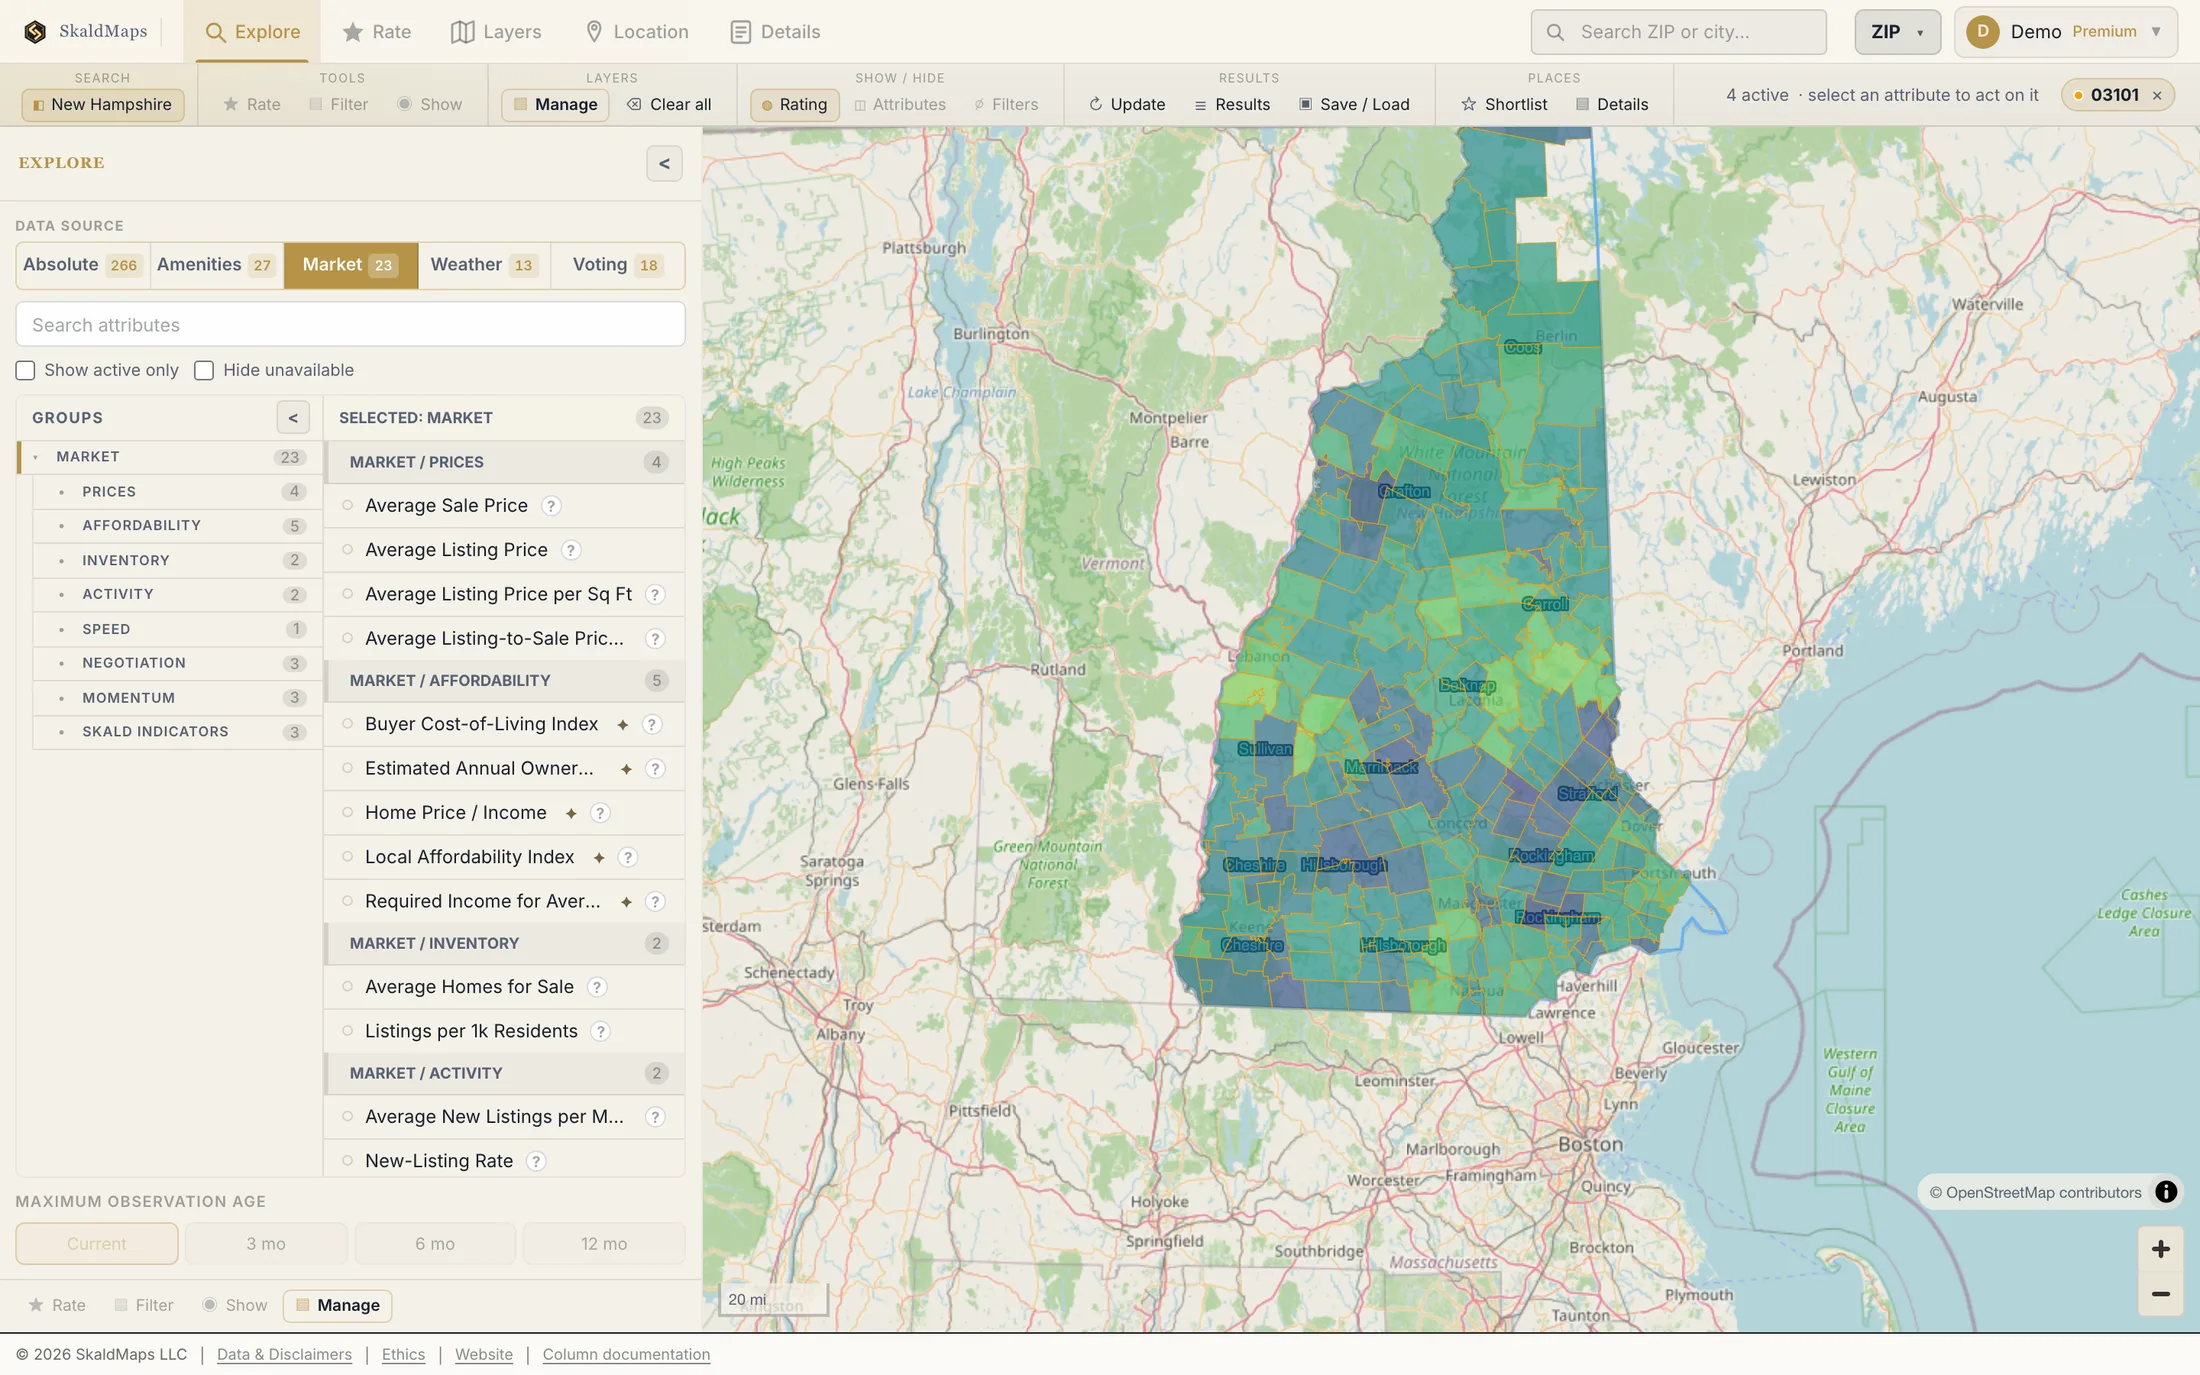Focus the Search ZIP or city field

pyautogui.click(x=1678, y=32)
